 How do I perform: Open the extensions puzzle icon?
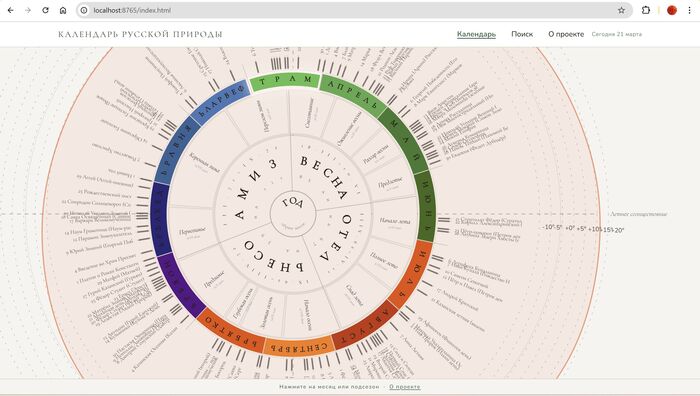pyautogui.click(x=646, y=10)
